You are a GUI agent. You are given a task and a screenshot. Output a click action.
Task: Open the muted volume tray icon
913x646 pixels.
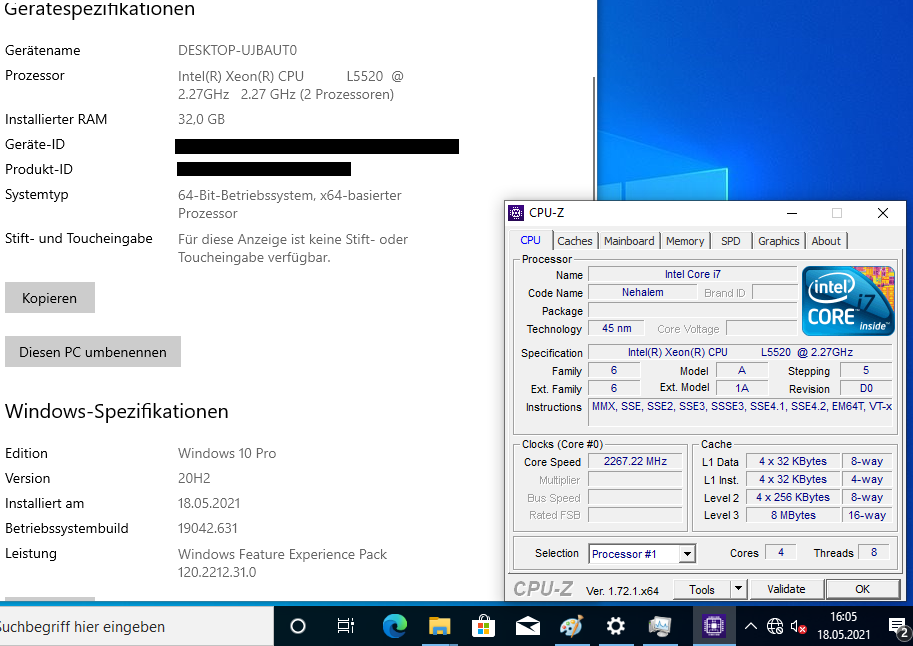(798, 627)
